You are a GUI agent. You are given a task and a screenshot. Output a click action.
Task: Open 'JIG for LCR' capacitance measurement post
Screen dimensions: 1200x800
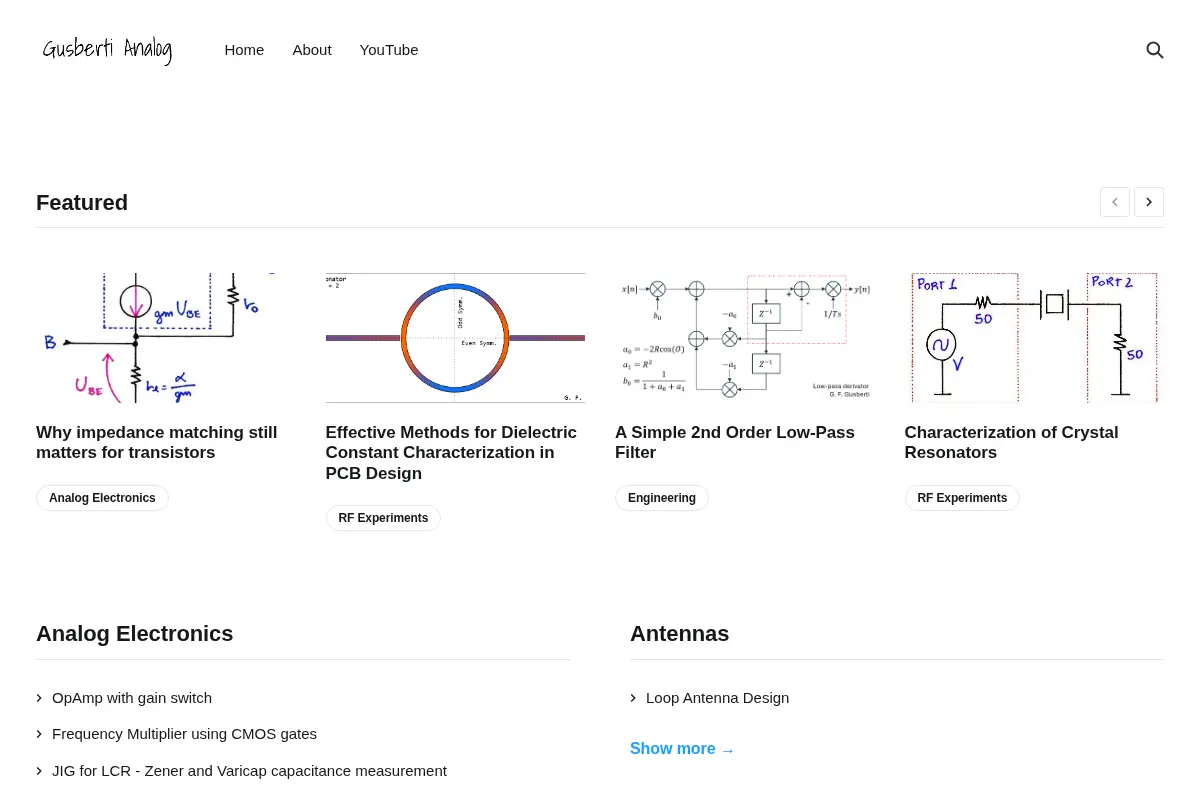coord(249,771)
